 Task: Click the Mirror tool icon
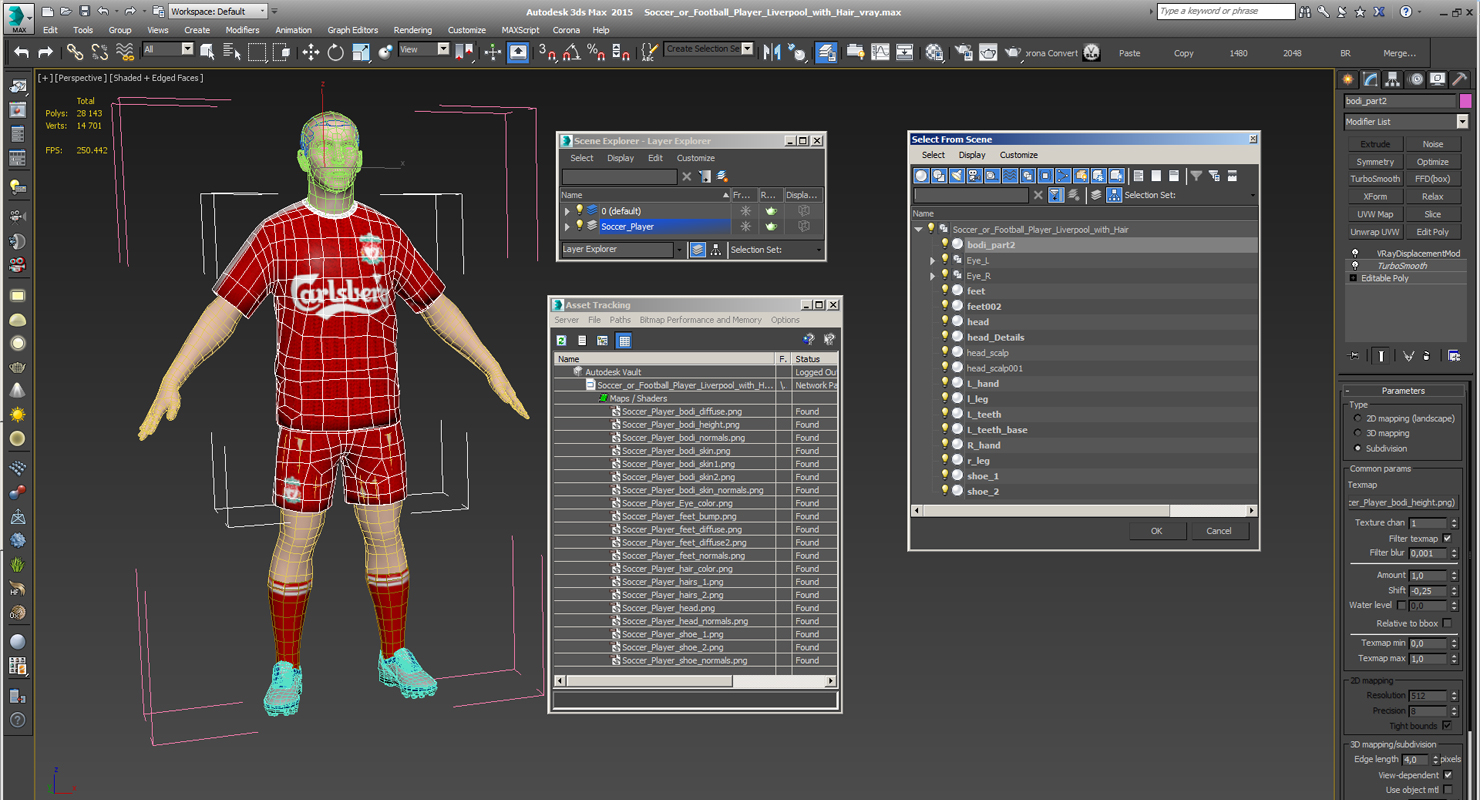point(772,52)
